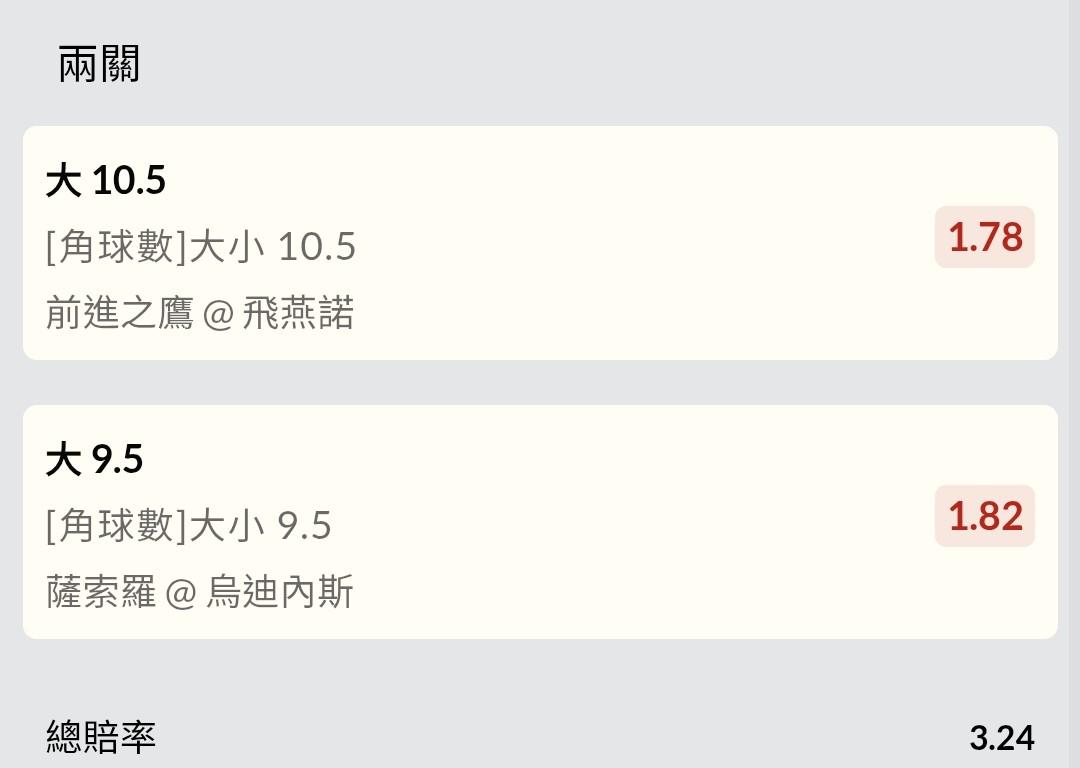Open the 前進之鷹 team name

click(x=119, y=314)
